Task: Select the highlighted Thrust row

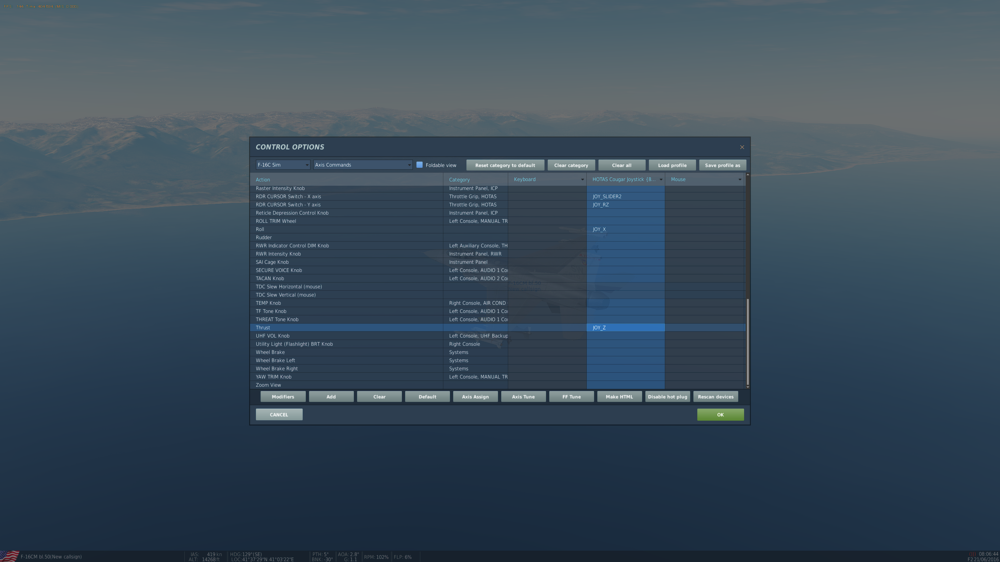Action: pyautogui.click(x=497, y=328)
